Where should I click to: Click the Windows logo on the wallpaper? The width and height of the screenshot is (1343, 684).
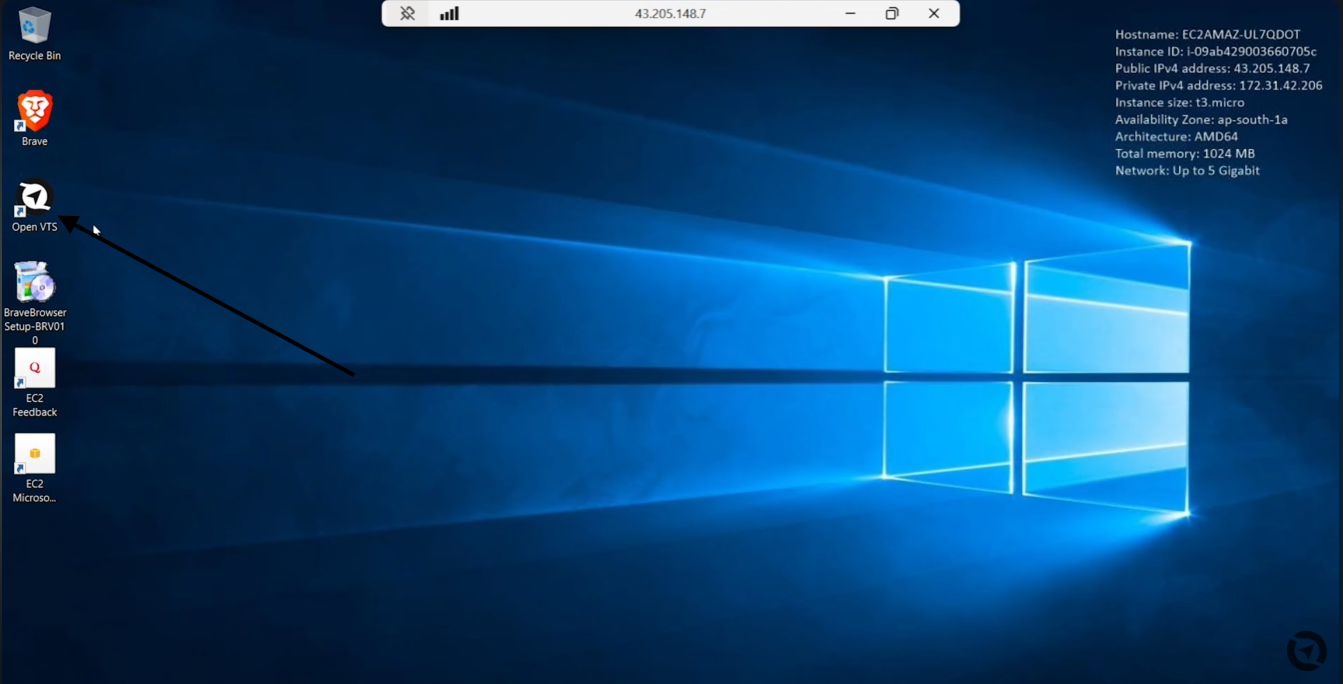coord(1037,377)
